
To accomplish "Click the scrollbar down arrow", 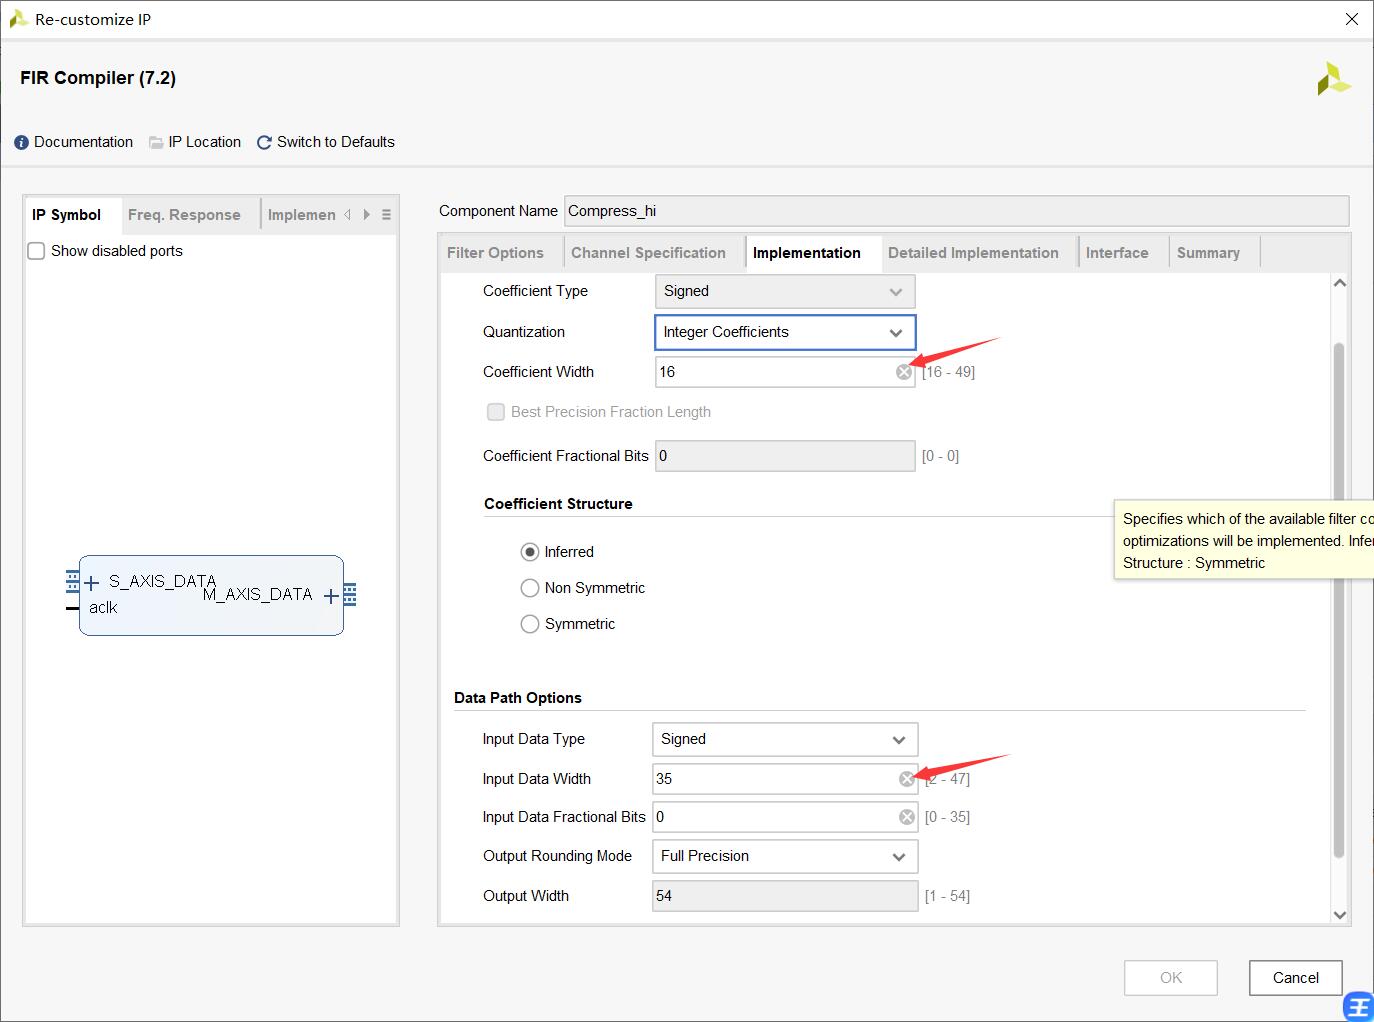I will (1340, 915).
